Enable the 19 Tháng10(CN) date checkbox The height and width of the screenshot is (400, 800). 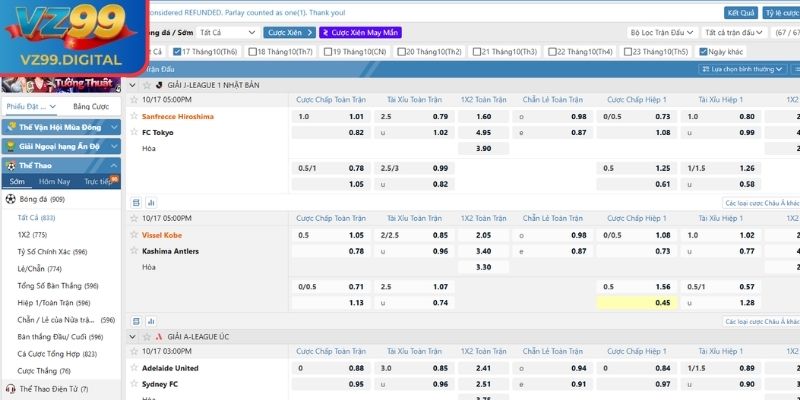[328, 52]
